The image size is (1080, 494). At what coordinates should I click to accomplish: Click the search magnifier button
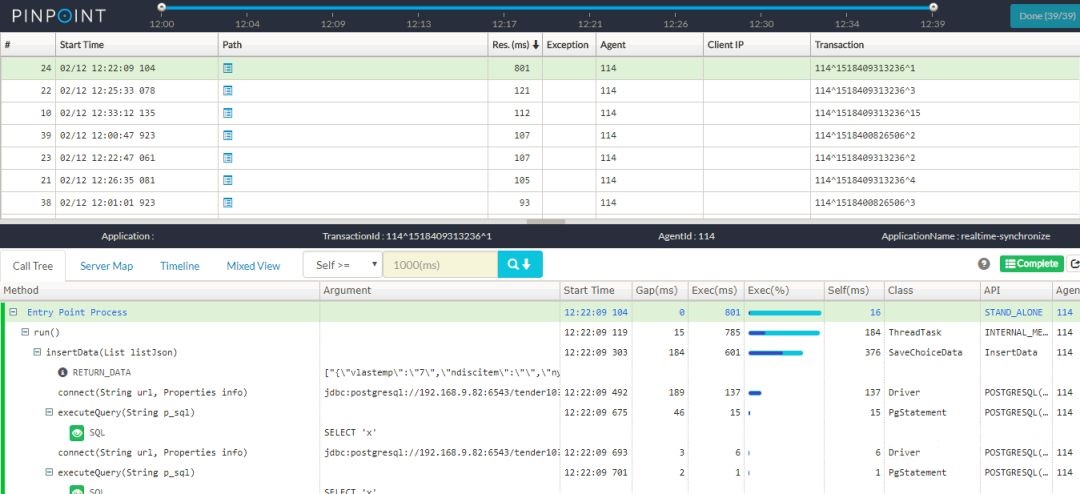(520, 265)
